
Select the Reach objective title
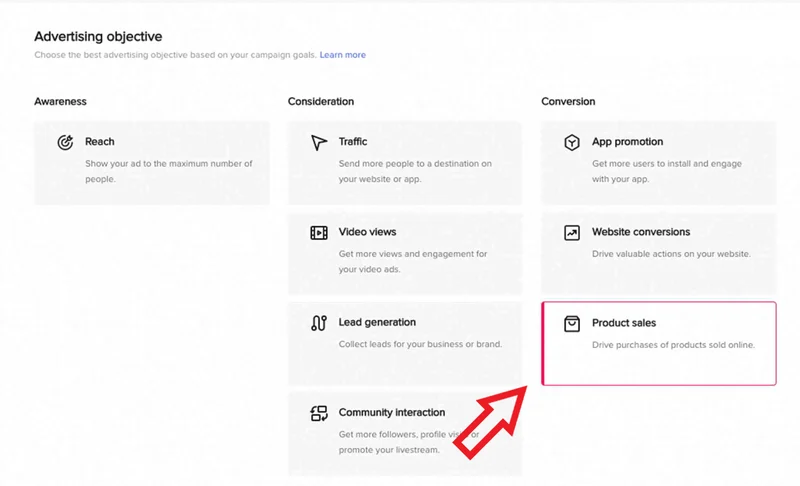click(x=100, y=142)
